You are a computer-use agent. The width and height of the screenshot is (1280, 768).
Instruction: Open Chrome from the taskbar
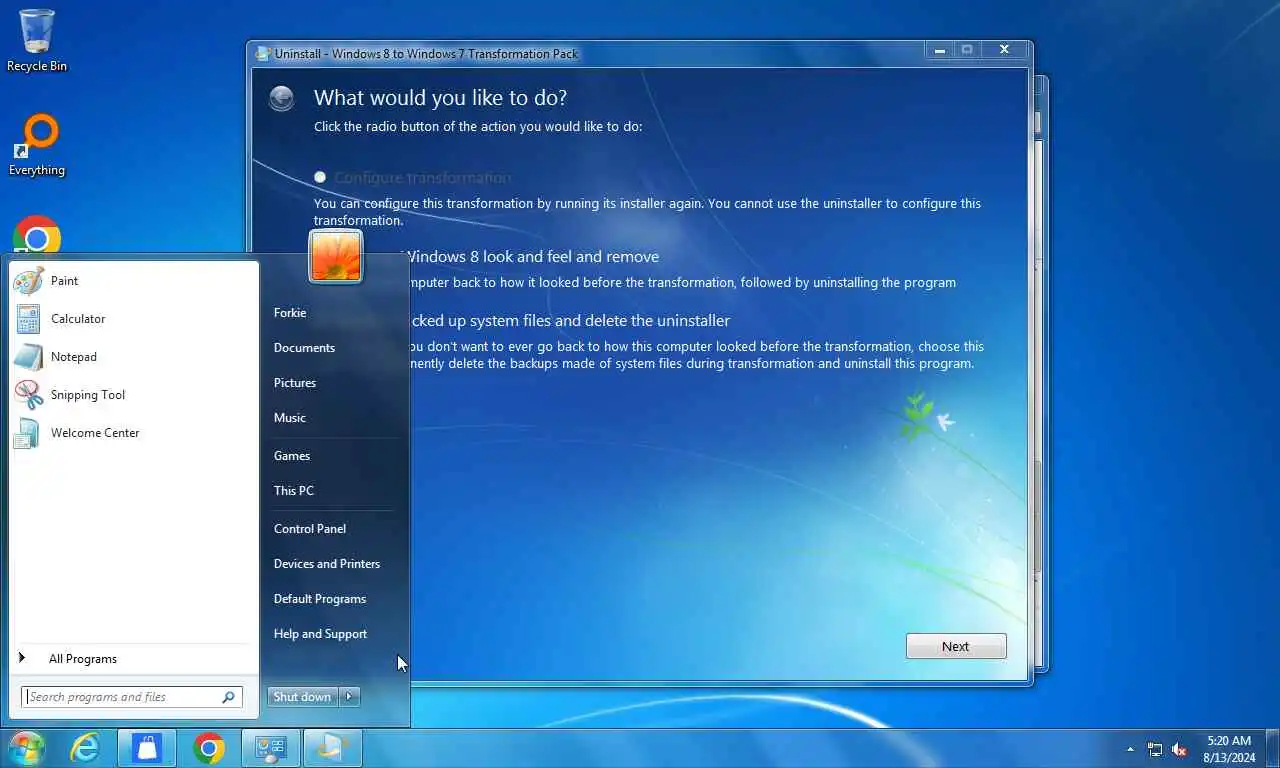(x=209, y=748)
